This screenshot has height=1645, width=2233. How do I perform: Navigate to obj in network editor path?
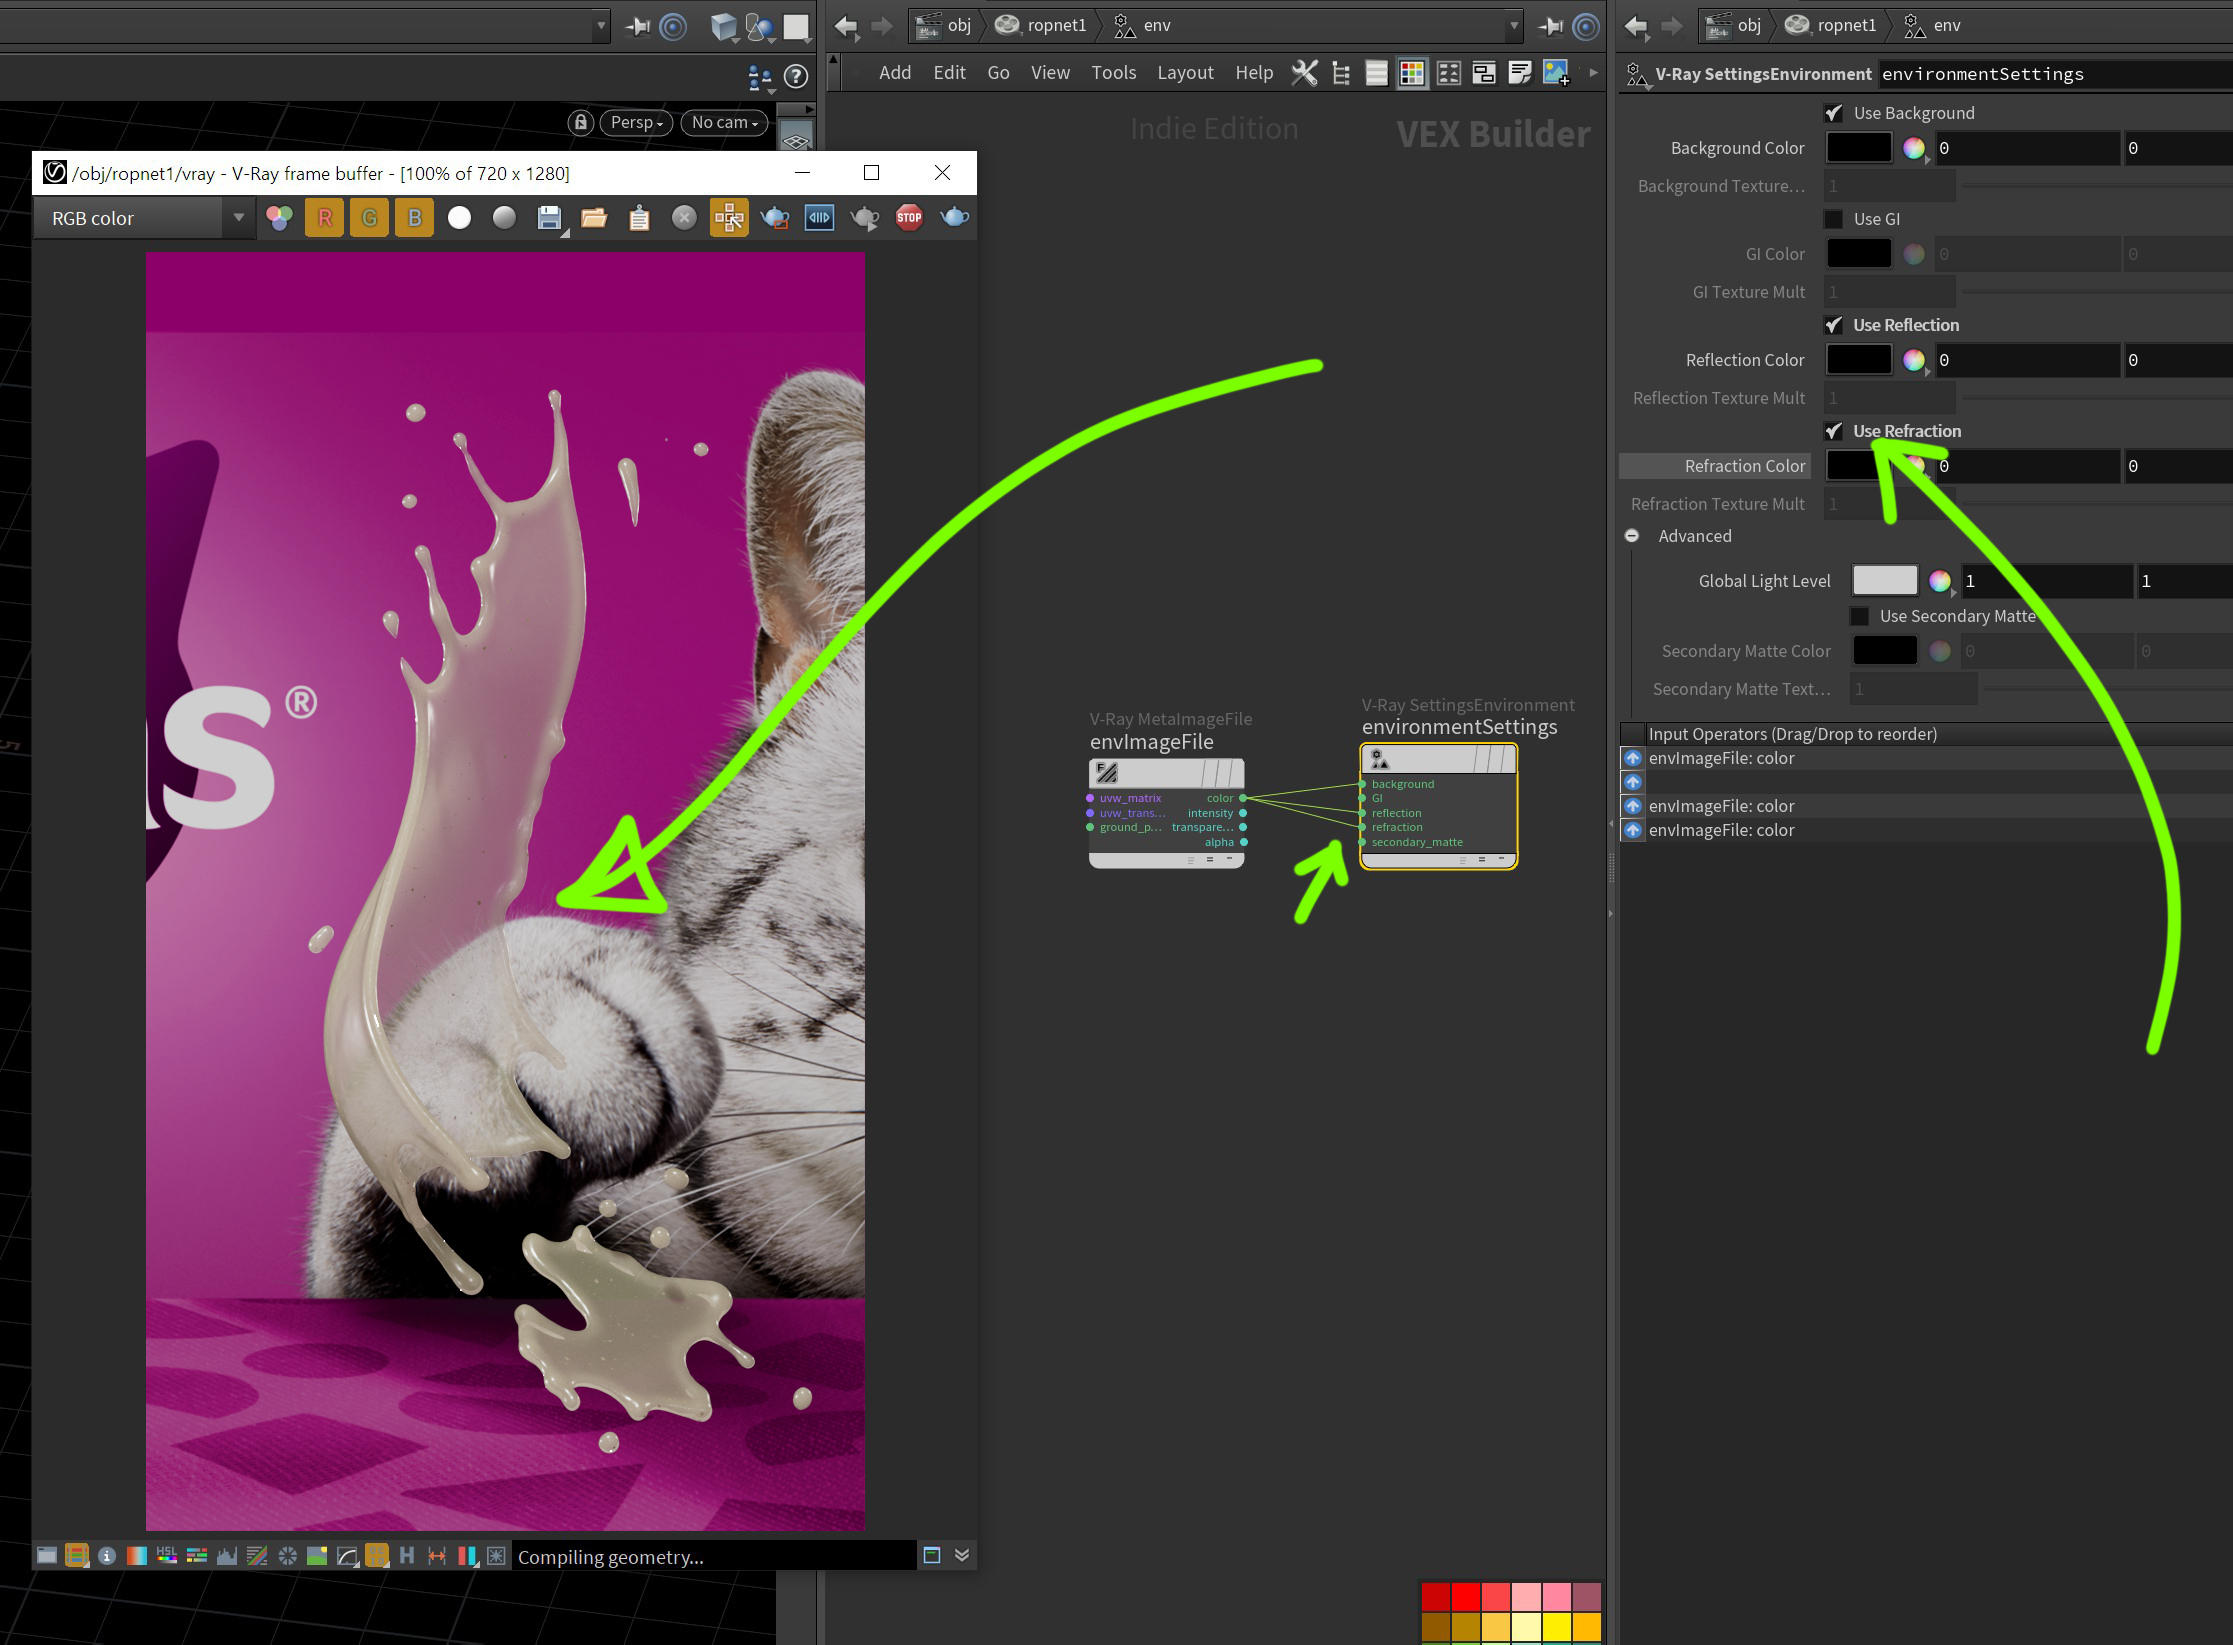pyautogui.click(x=945, y=26)
